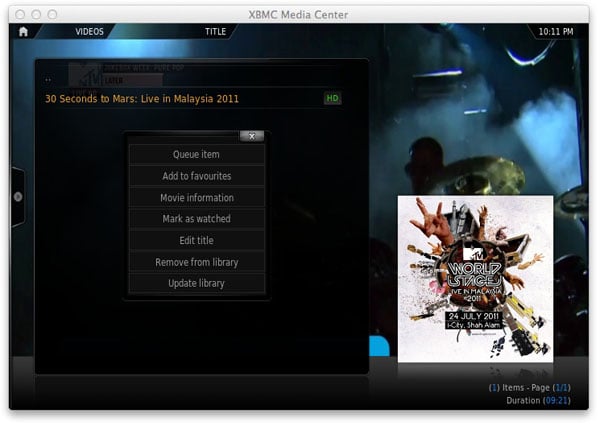Click the MTV World Stage poster thumbnail
The height and width of the screenshot is (426, 600).
tap(475, 279)
